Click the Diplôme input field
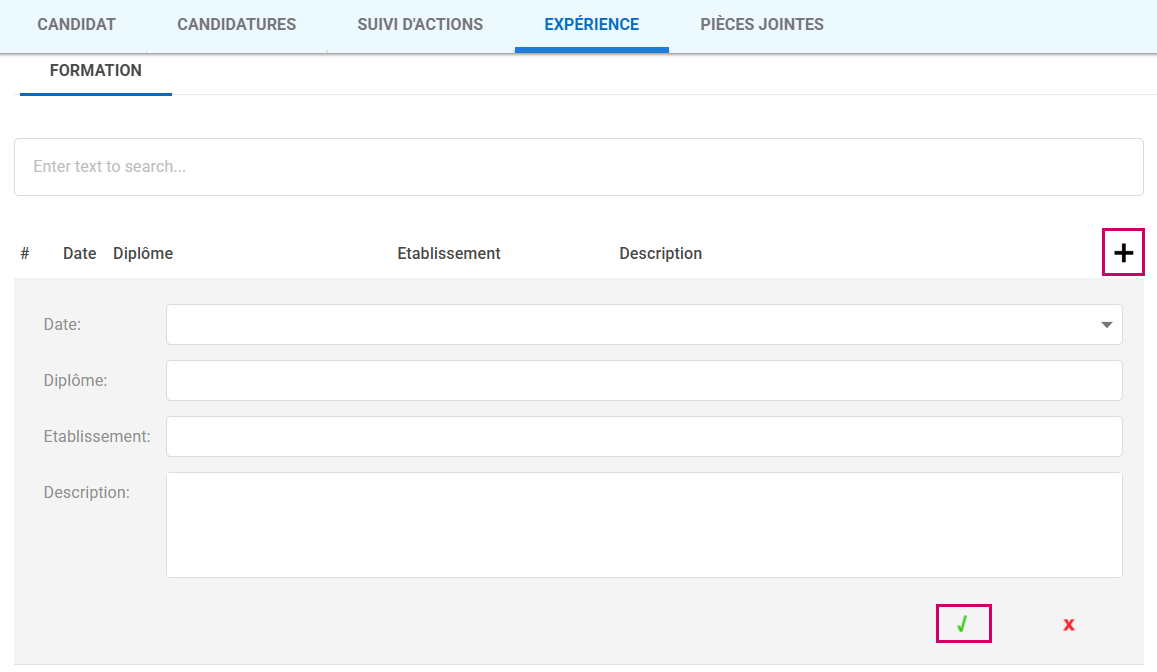 click(643, 381)
